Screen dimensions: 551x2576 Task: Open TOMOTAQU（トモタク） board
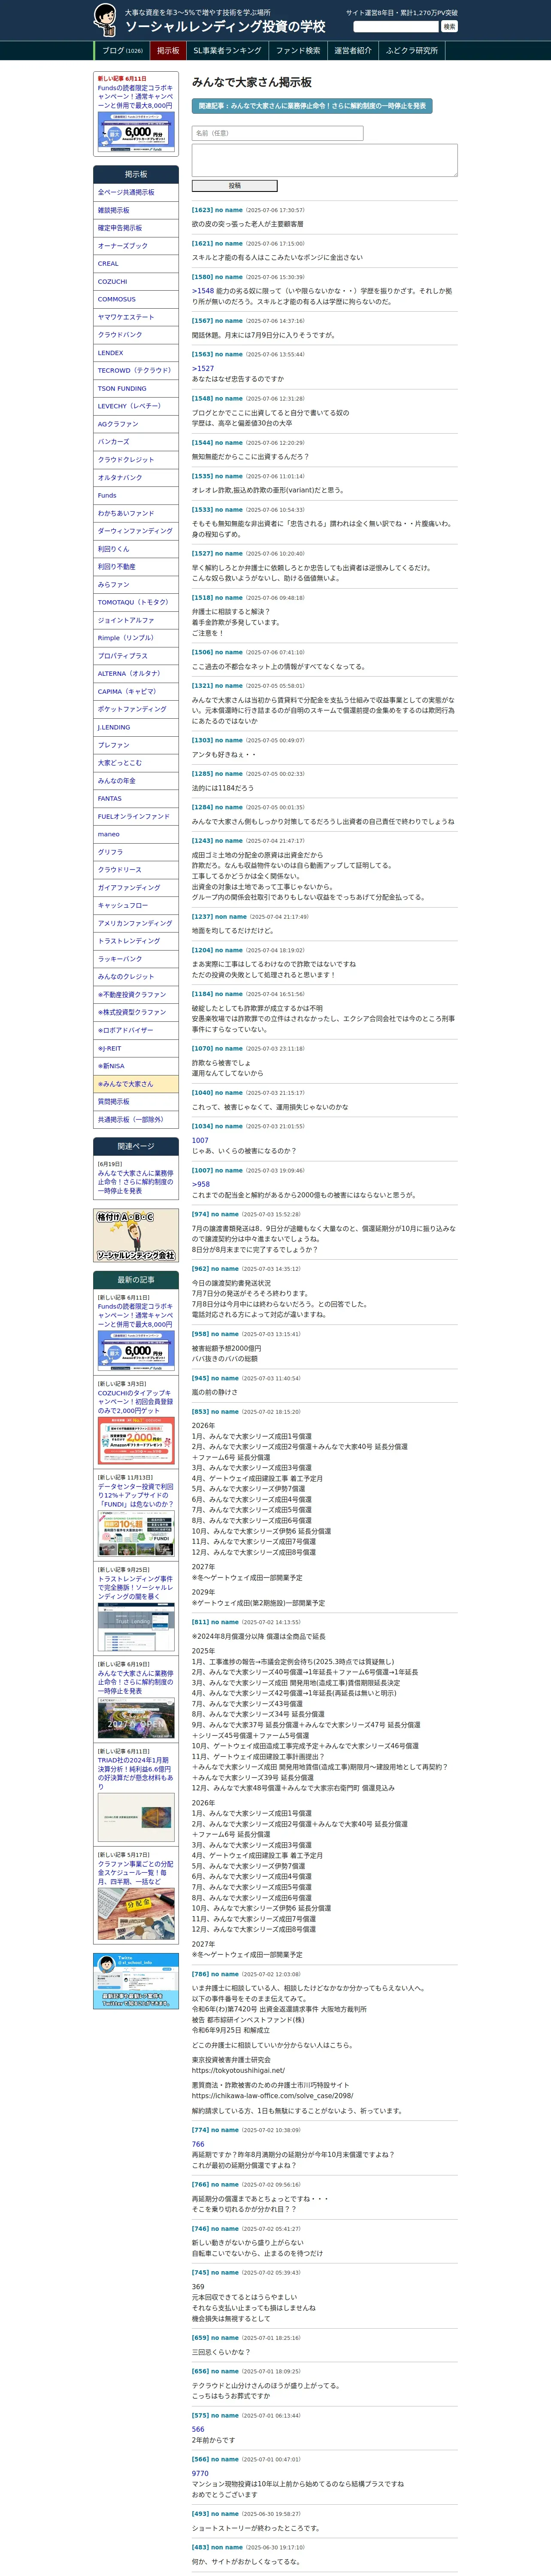136,602
